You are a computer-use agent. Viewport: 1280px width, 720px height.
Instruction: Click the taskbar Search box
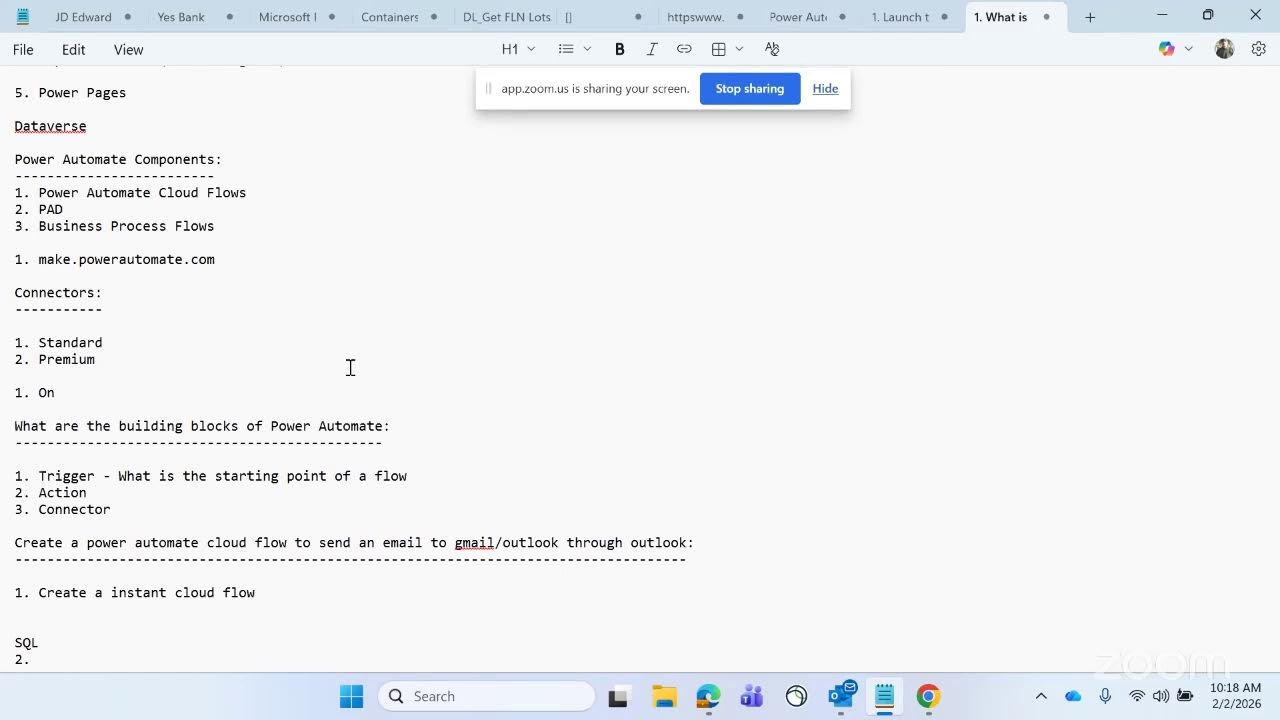(x=486, y=696)
